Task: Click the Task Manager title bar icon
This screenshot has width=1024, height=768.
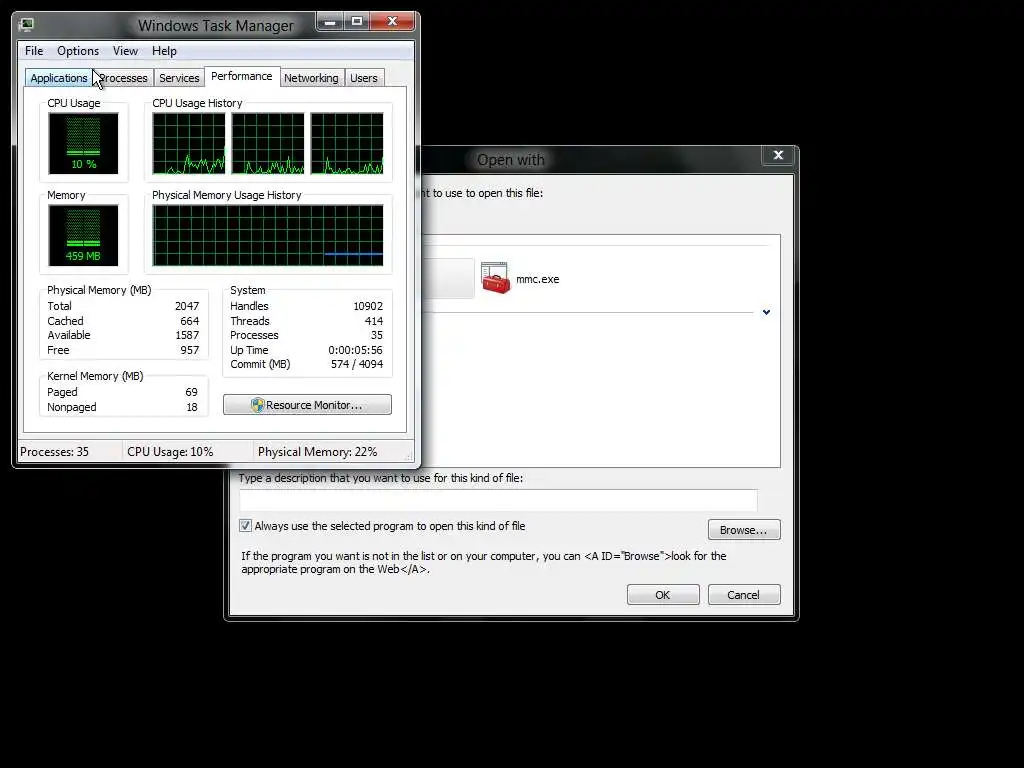Action: click(x=27, y=25)
